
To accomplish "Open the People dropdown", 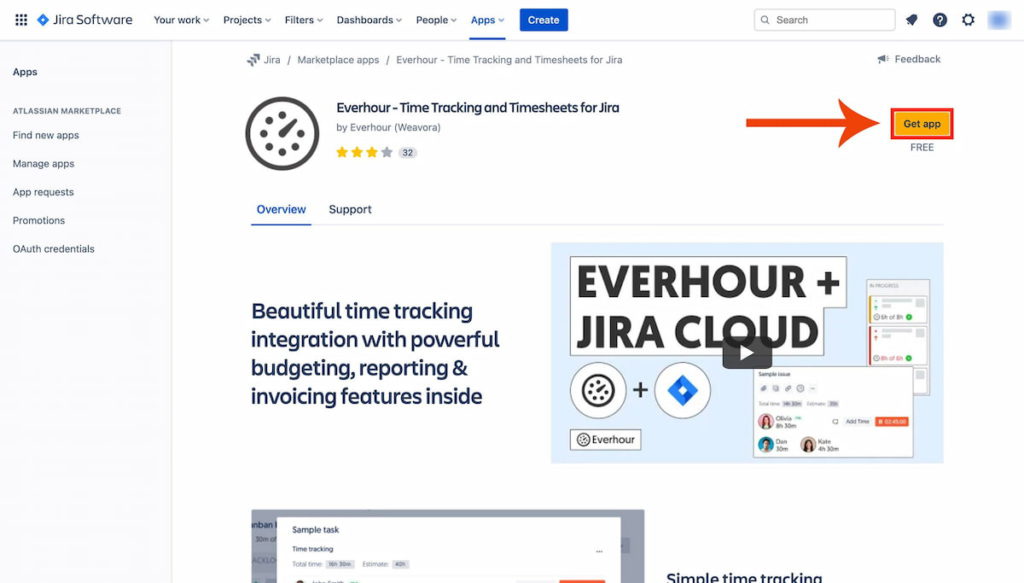I will 434,18.
